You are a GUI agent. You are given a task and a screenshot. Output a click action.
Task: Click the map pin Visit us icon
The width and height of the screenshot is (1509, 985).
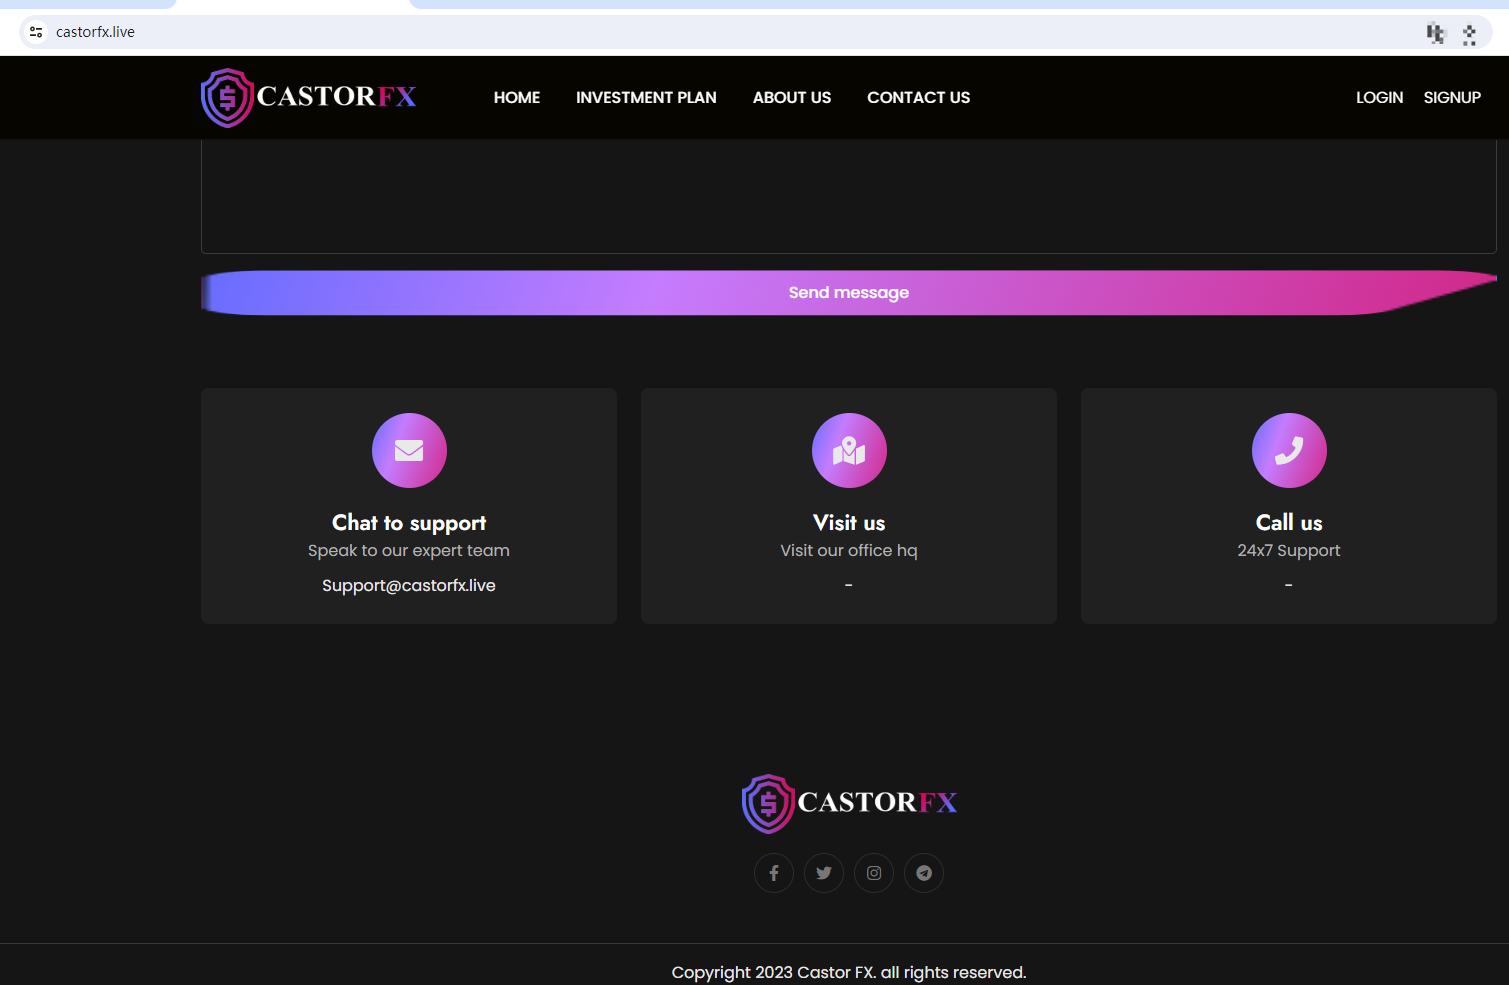(849, 450)
